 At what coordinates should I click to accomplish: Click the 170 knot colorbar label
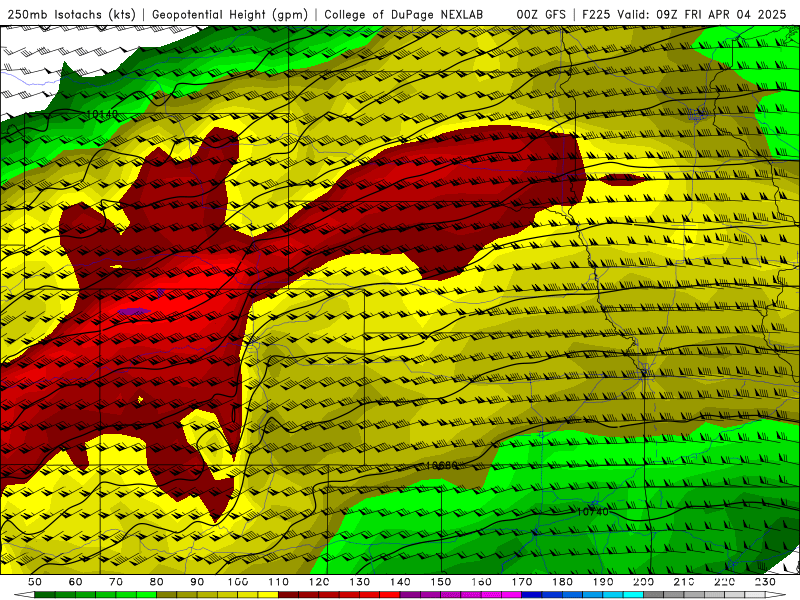(x=522, y=582)
